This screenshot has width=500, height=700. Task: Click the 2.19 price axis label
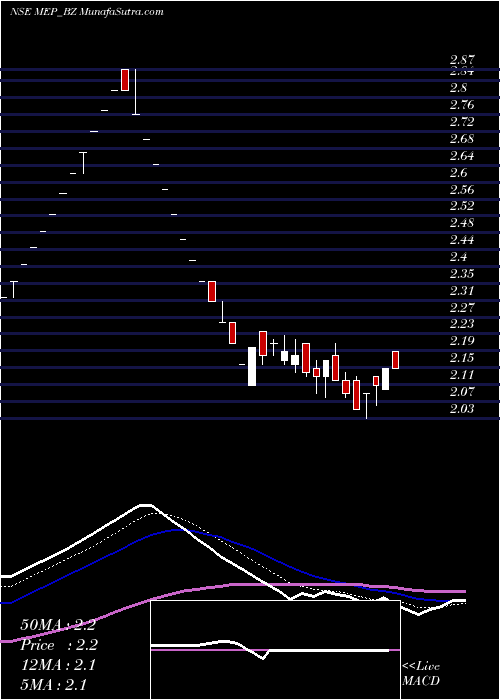coord(462,341)
